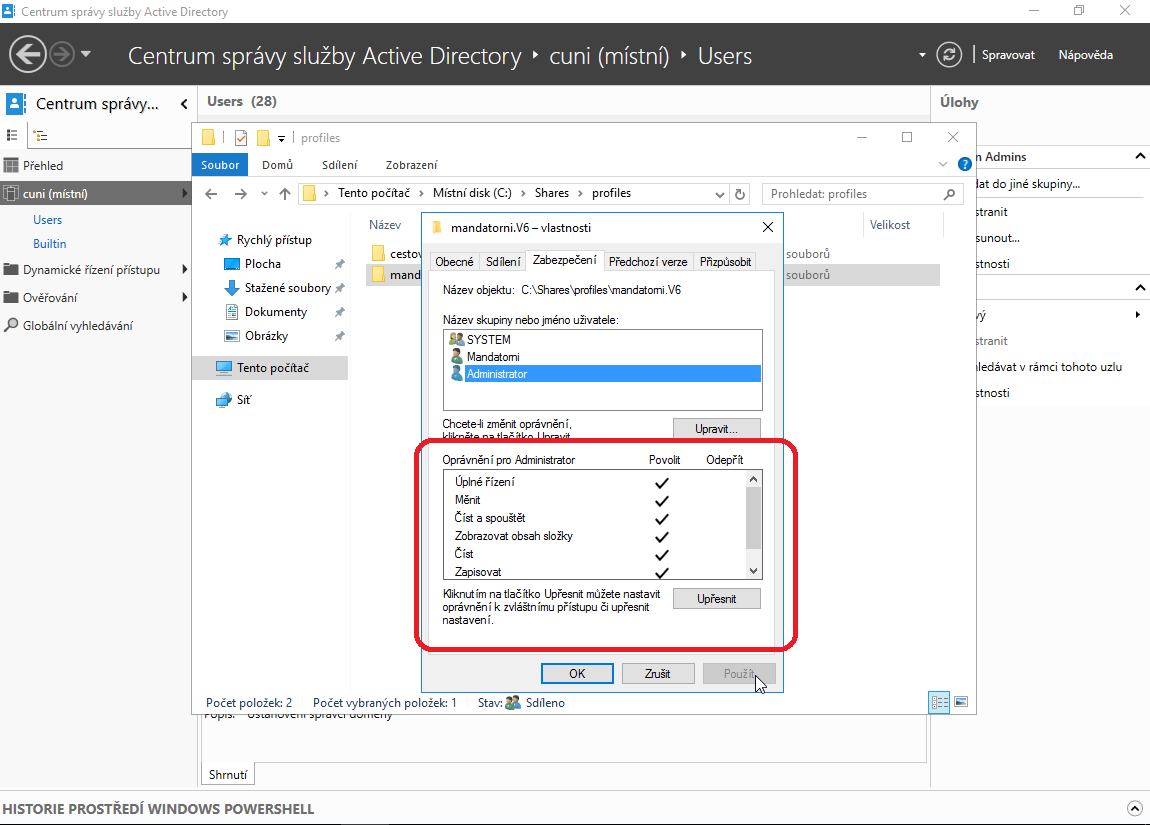The height and width of the screenshot is (825, 1150).
Task: Click the Upřesnit button
Action: pos(716,599)
